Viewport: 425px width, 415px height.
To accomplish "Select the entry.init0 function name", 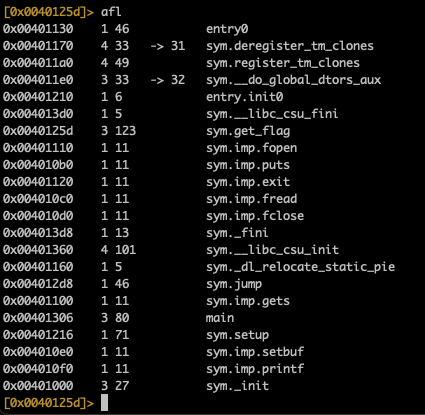I will click(244, 97).
